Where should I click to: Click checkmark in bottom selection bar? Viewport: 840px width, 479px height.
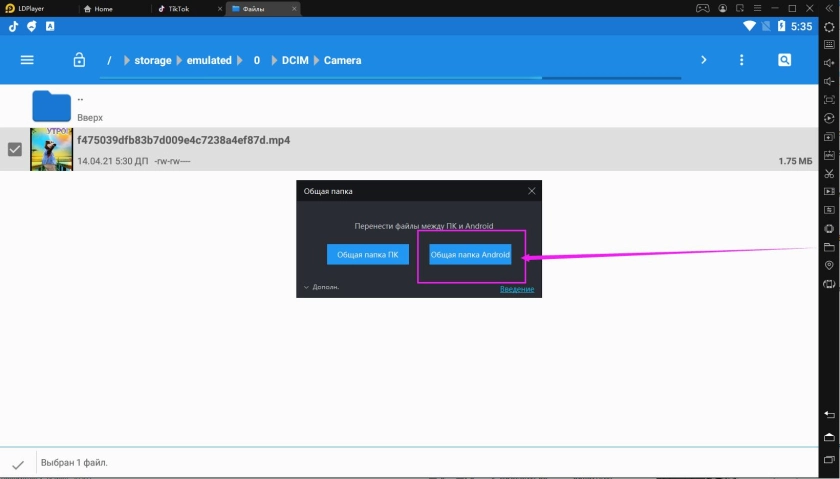pyautogui.click(x=17, y=464)
